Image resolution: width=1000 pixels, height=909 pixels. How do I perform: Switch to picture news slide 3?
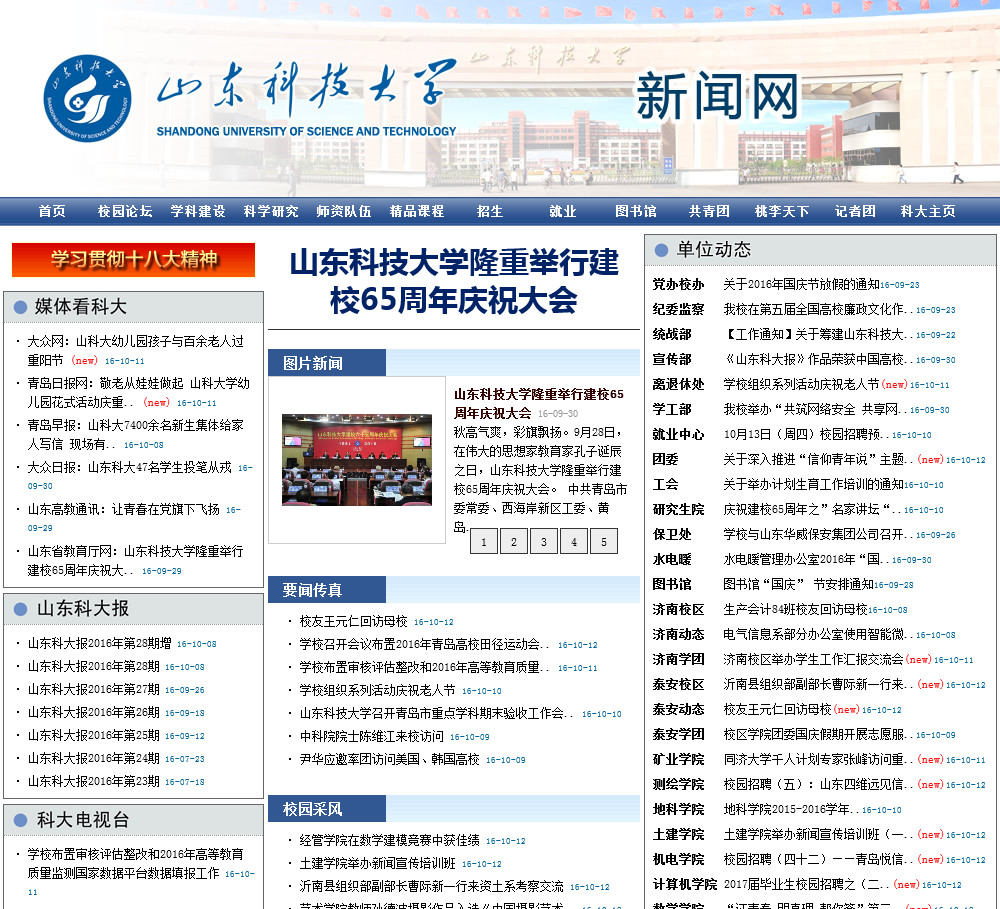coord(544,542)
